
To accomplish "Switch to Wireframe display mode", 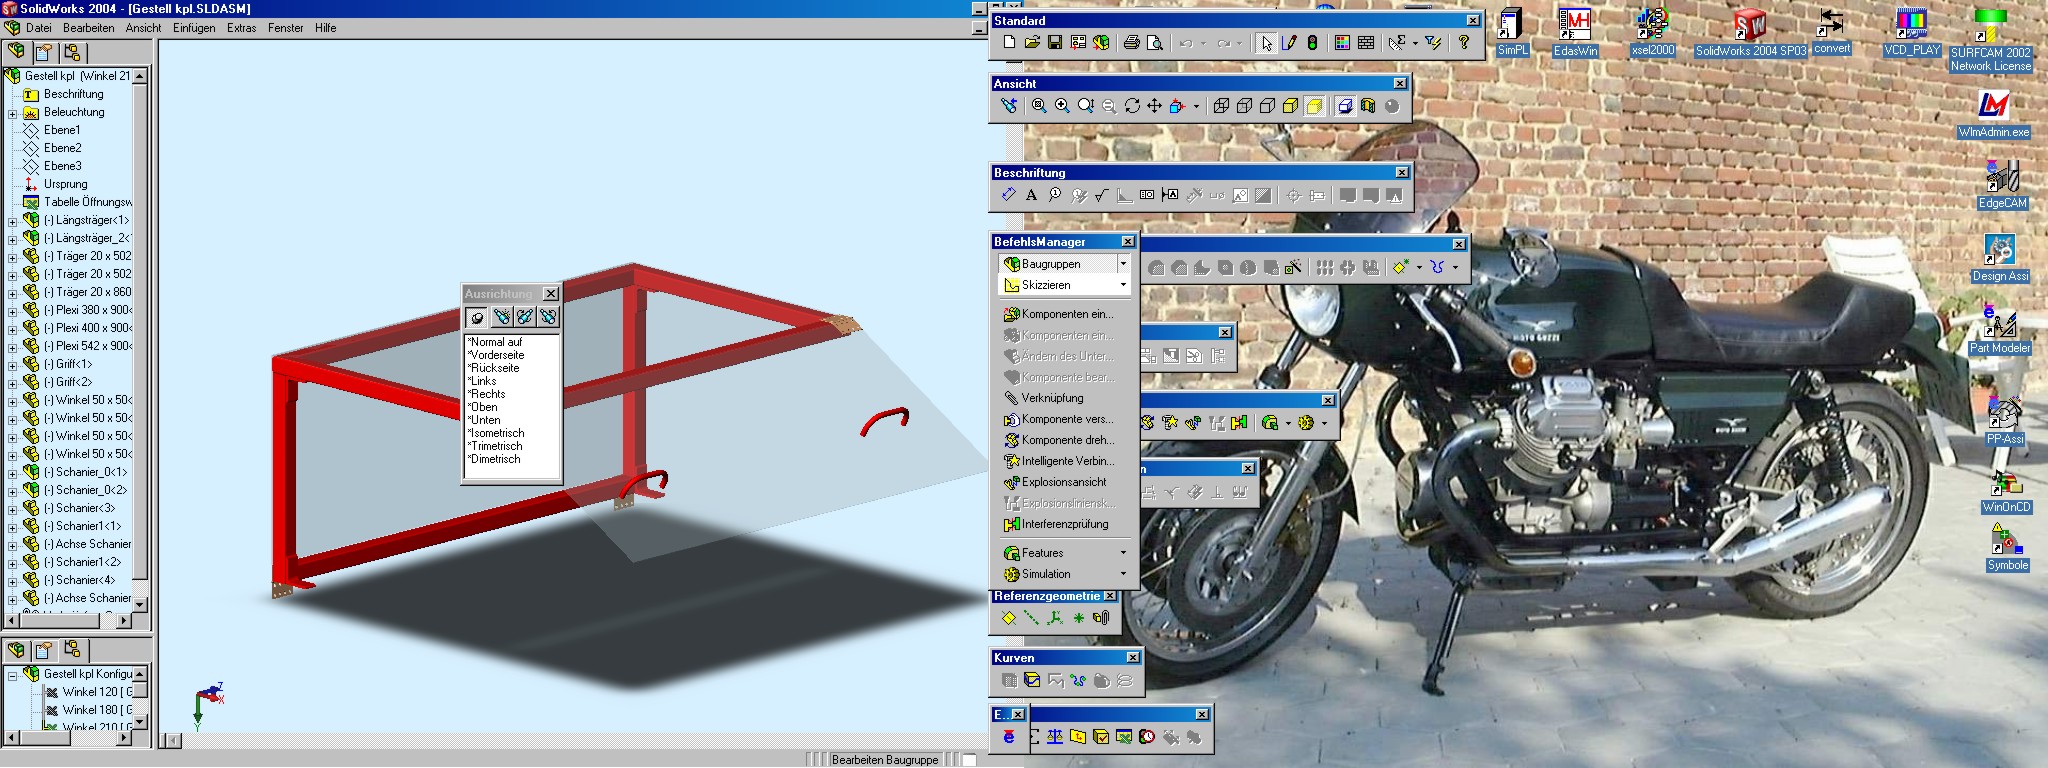I will [1221, 106].
